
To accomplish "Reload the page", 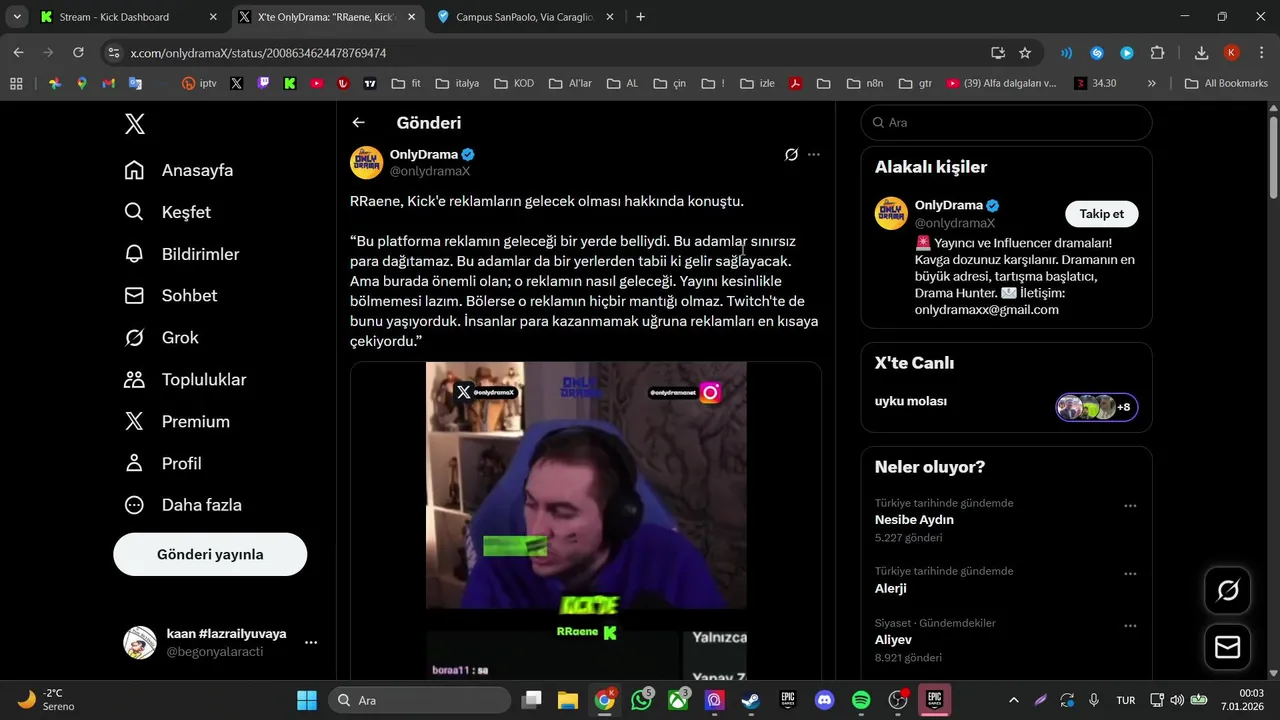I will pyautogui.click(x=78, y=53).
